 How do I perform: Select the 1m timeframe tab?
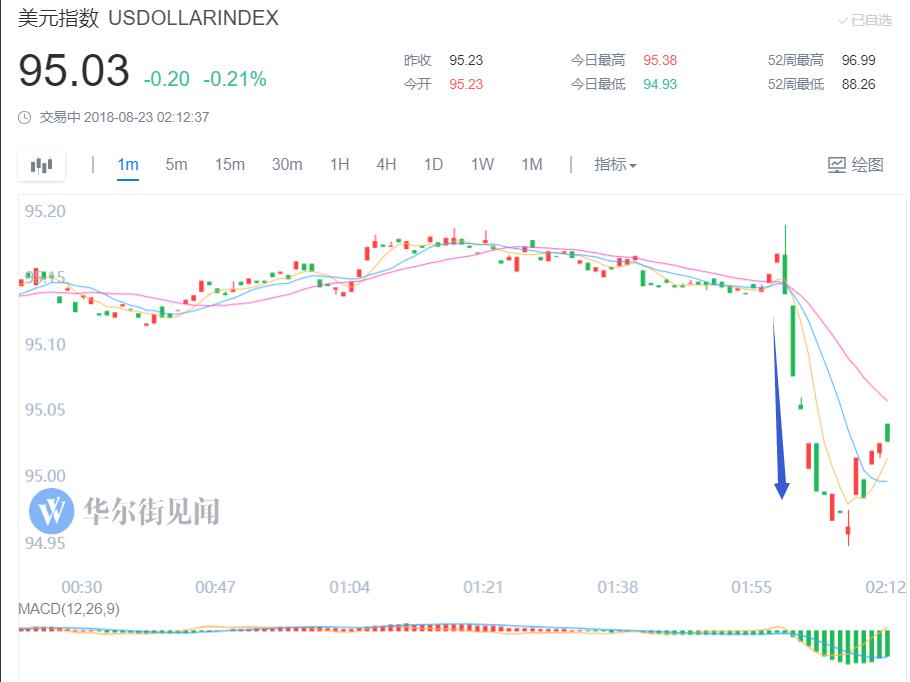[127, 164]
